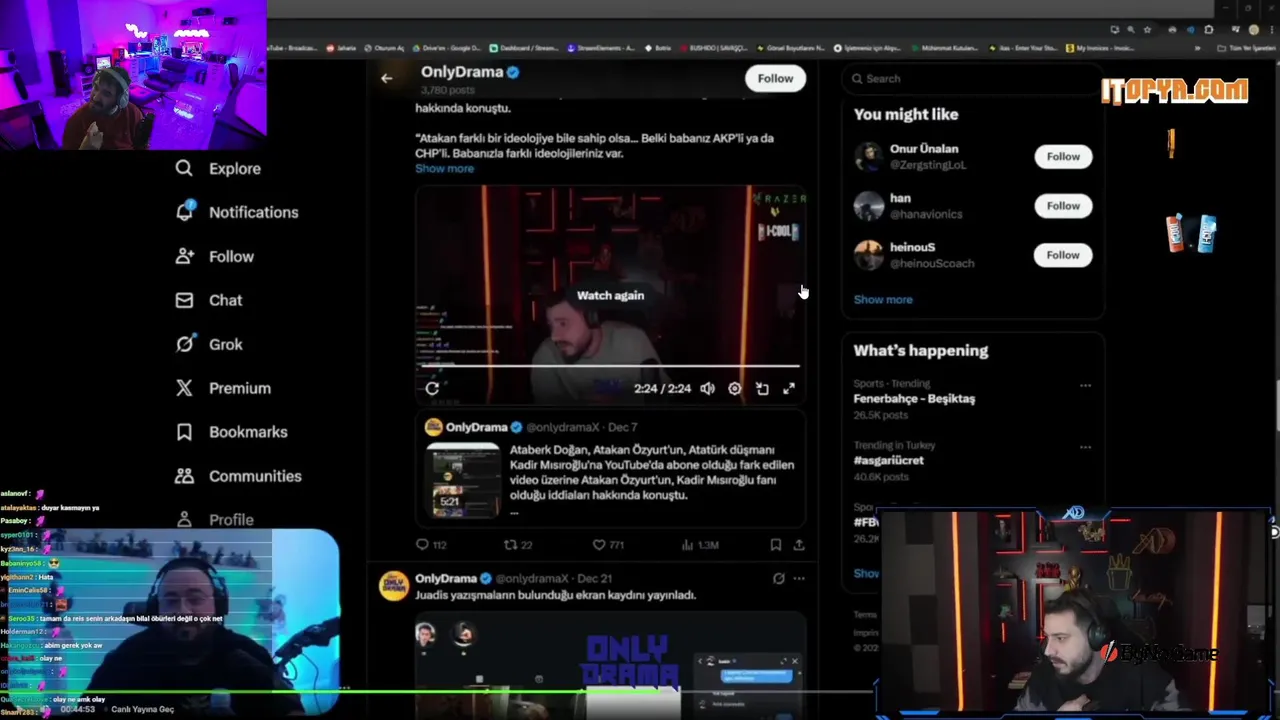Share the post using the share icon

click(799, 545)
